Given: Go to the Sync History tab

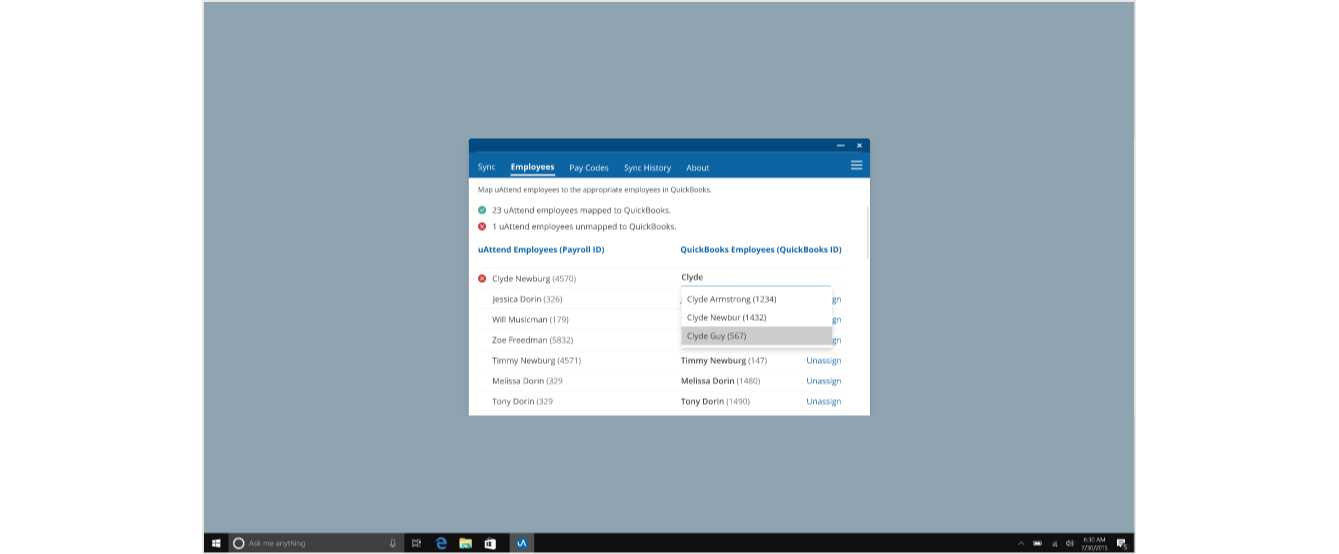Looking at the screenshot, I should [x=647, y=168].
